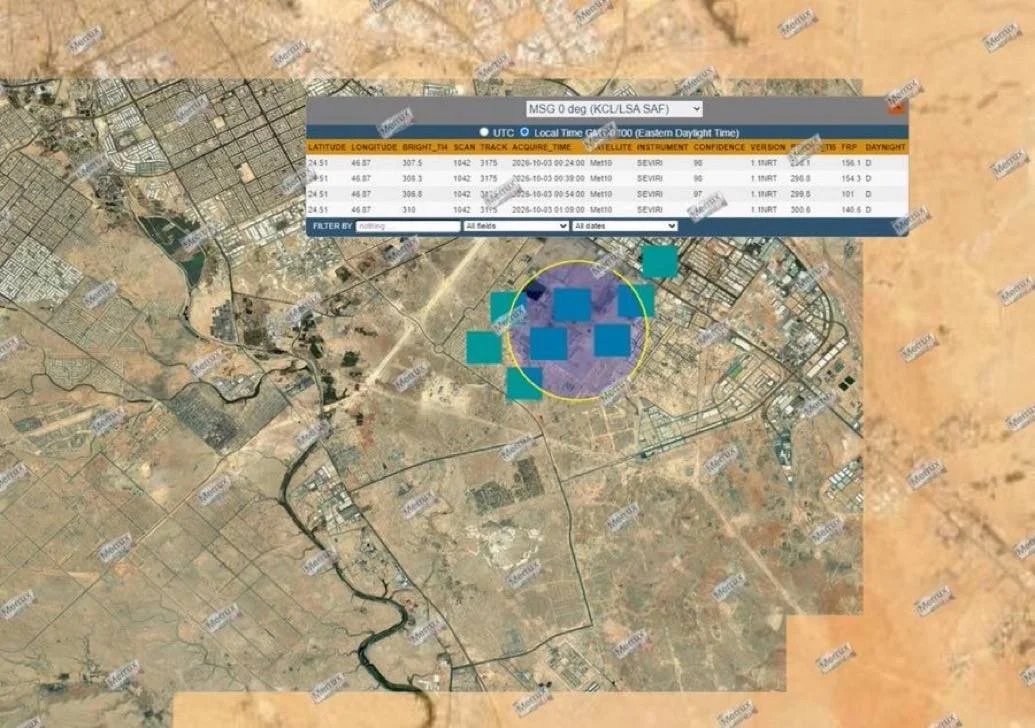Sort by the ACQUIRE_TIME column header
Viewport: 1035px width, 728px height.
[x=541, y=147]
